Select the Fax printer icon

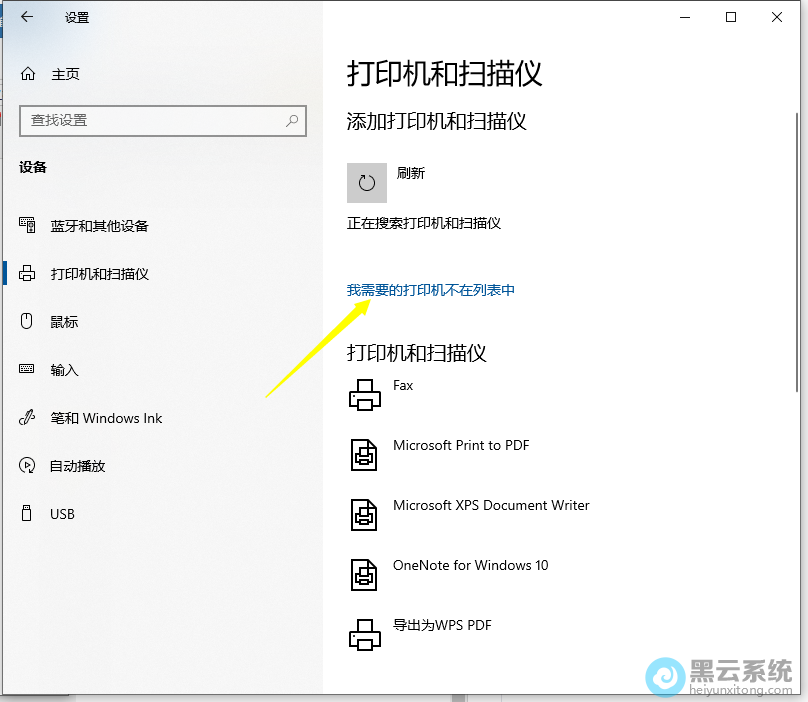(365, 395)
